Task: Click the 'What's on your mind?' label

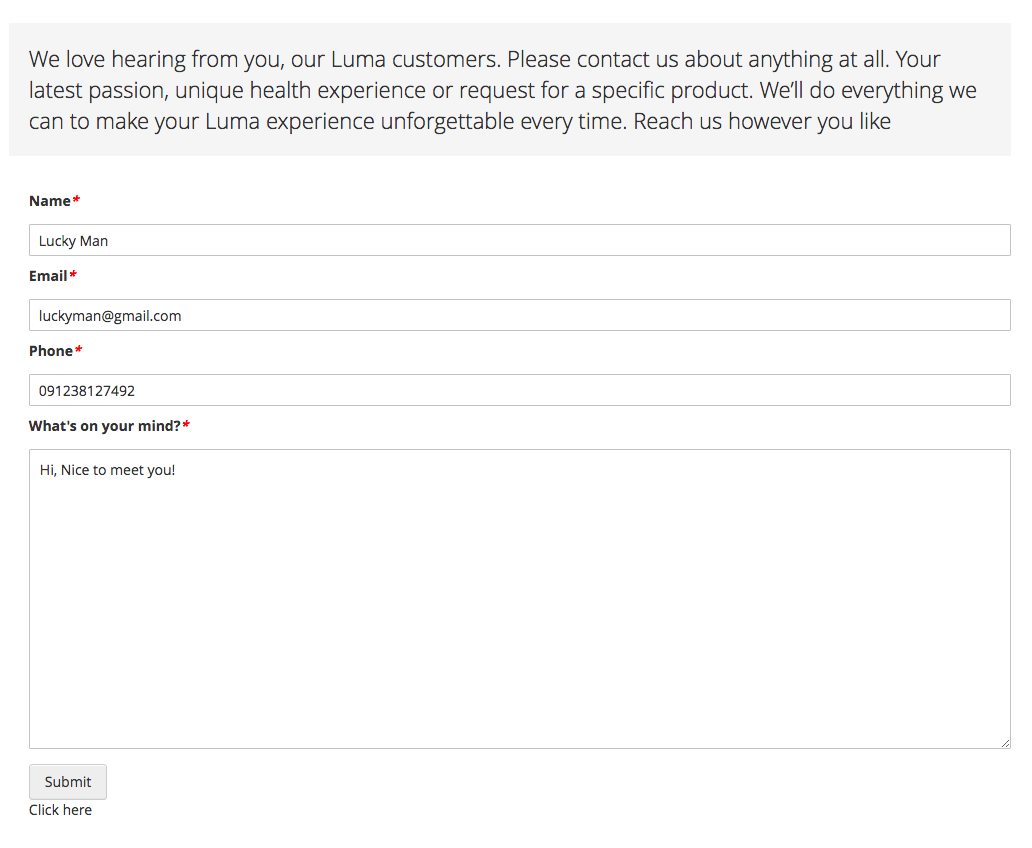Action: [x=105, y=426]
